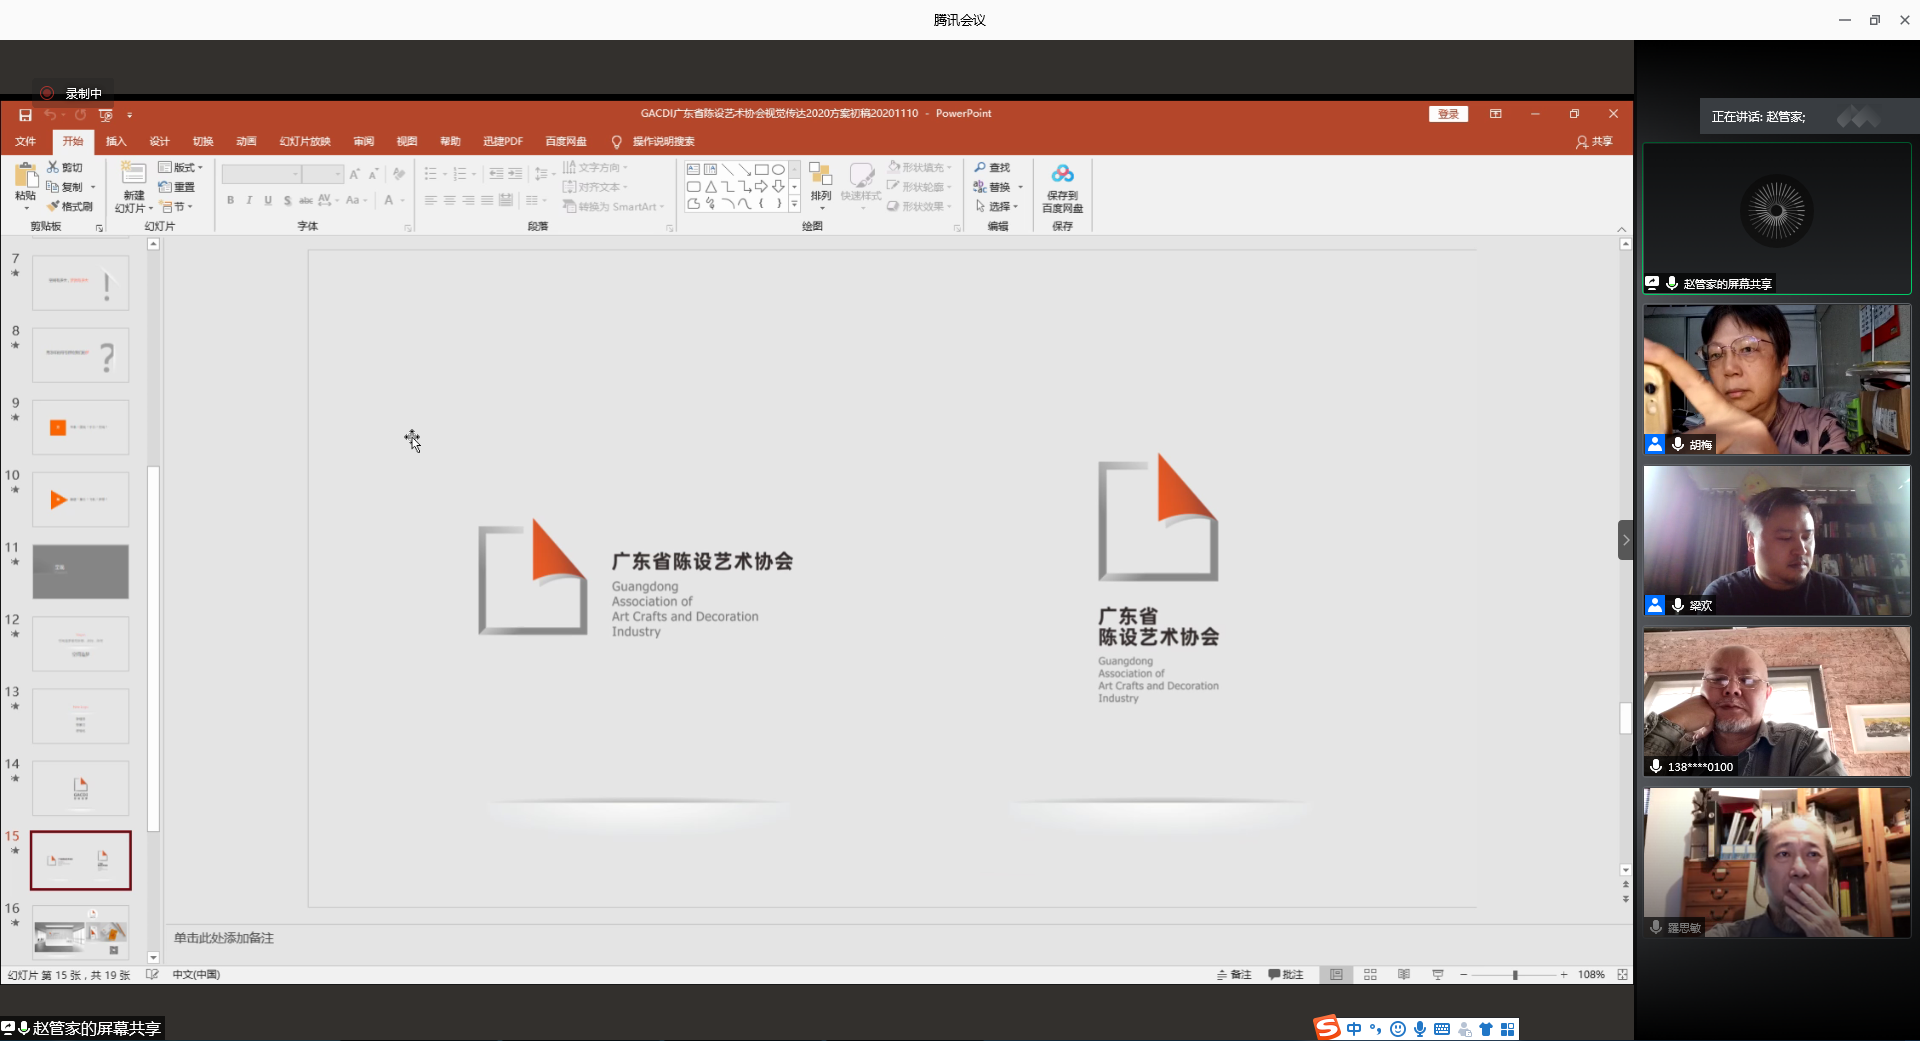This screenshot has height=1041, width=1920.
Task: Toggle Underline formatting
Action: [x=268, y=200]
